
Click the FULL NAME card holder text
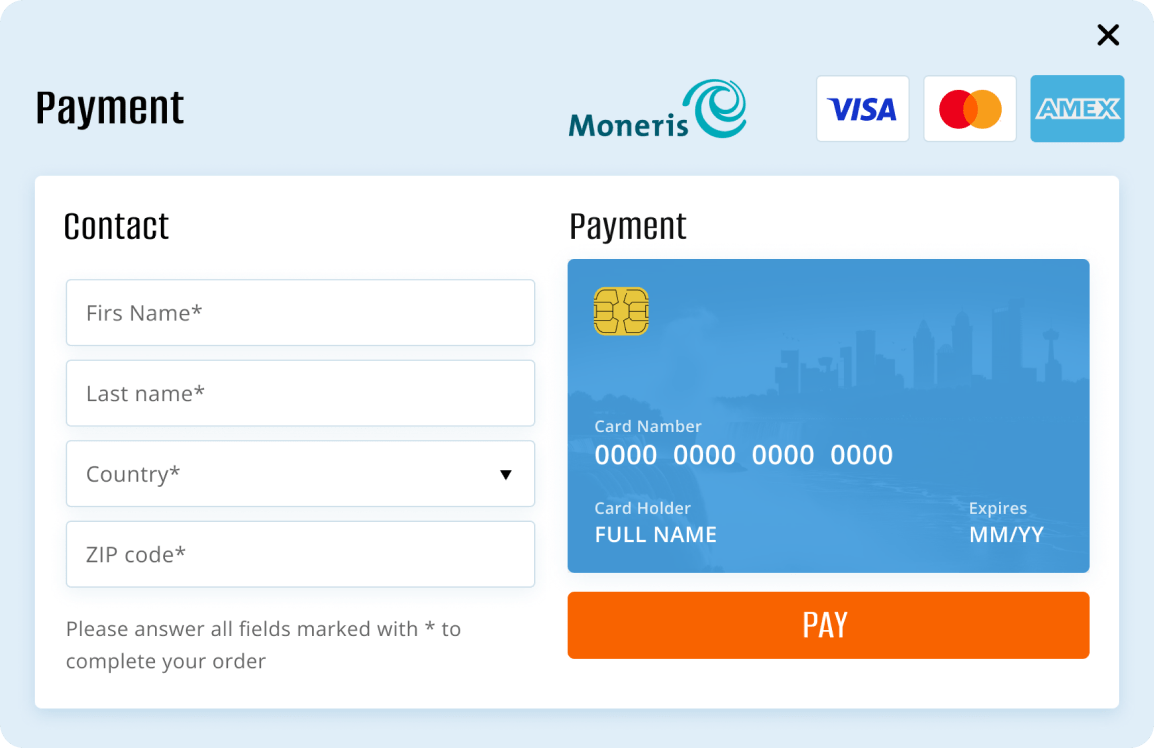(x=655, y=535)
